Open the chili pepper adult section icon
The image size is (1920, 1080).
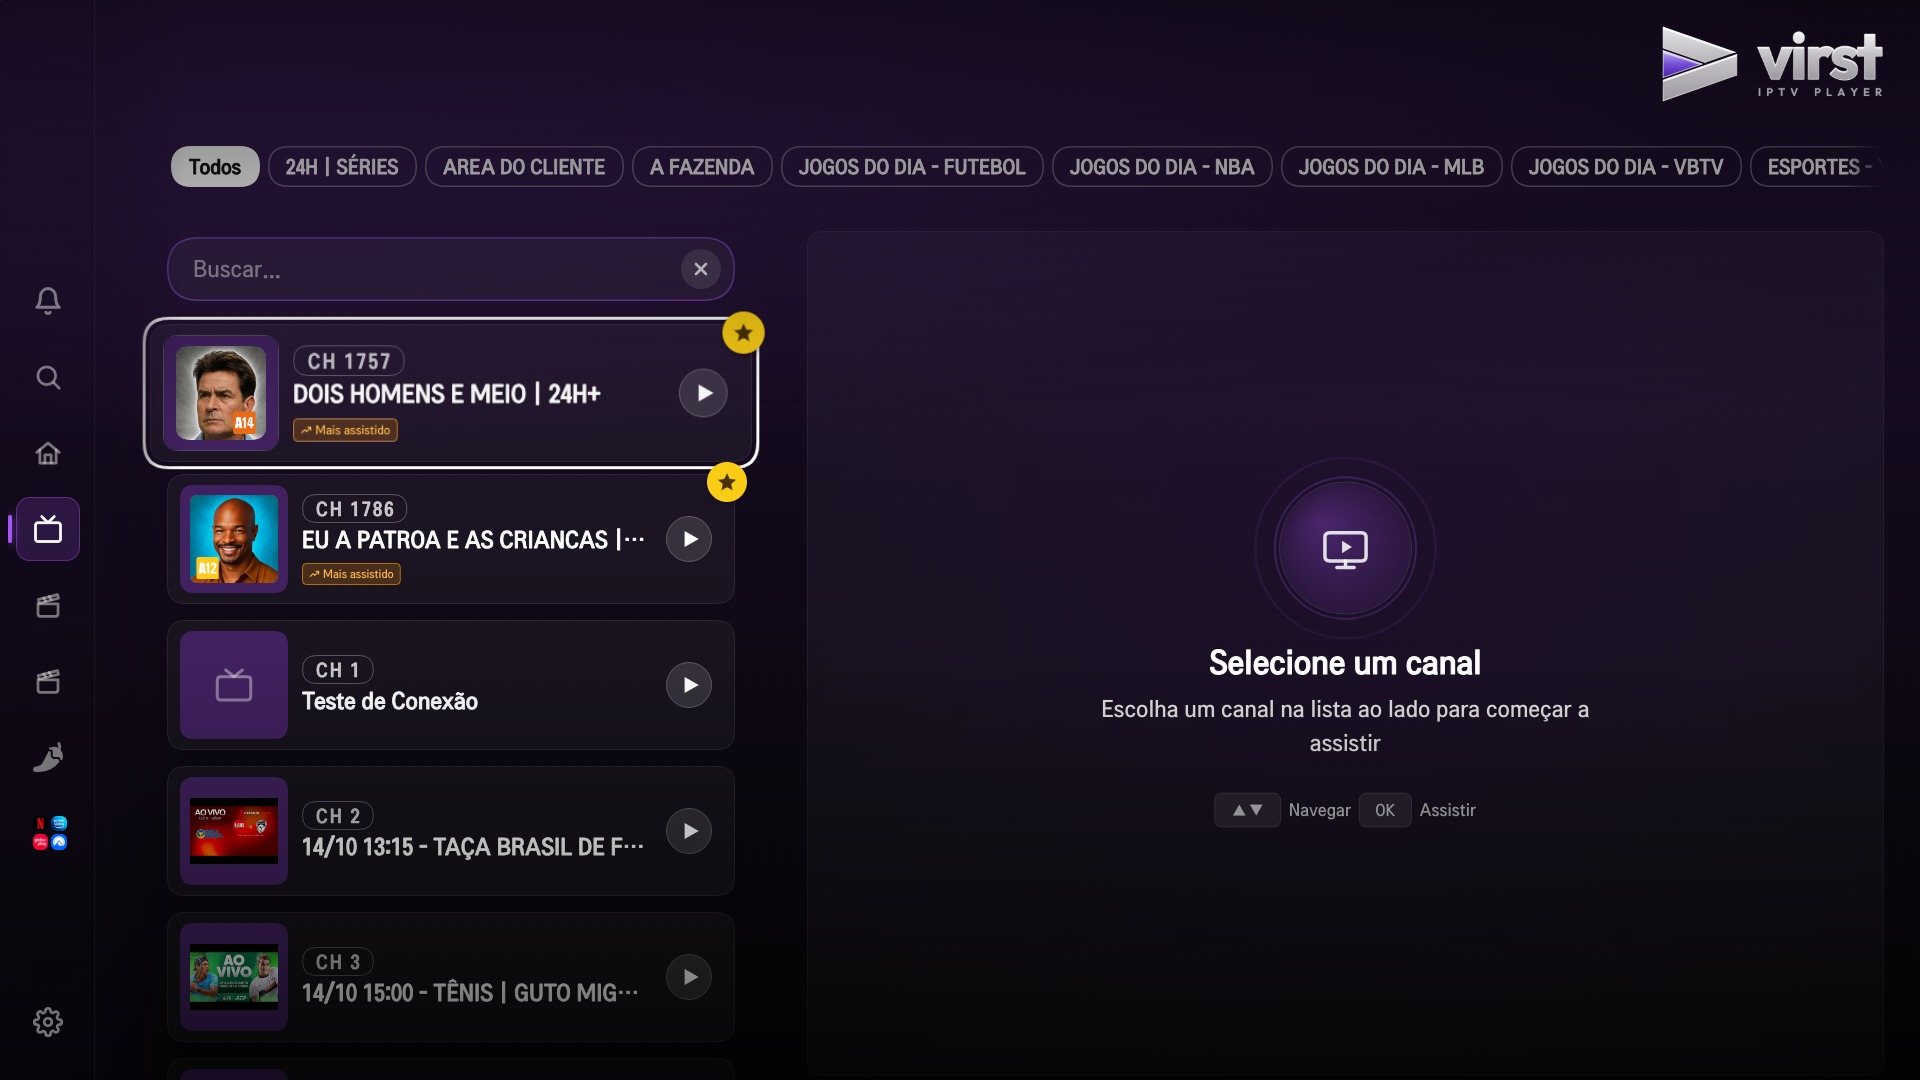tap(48, 757)
